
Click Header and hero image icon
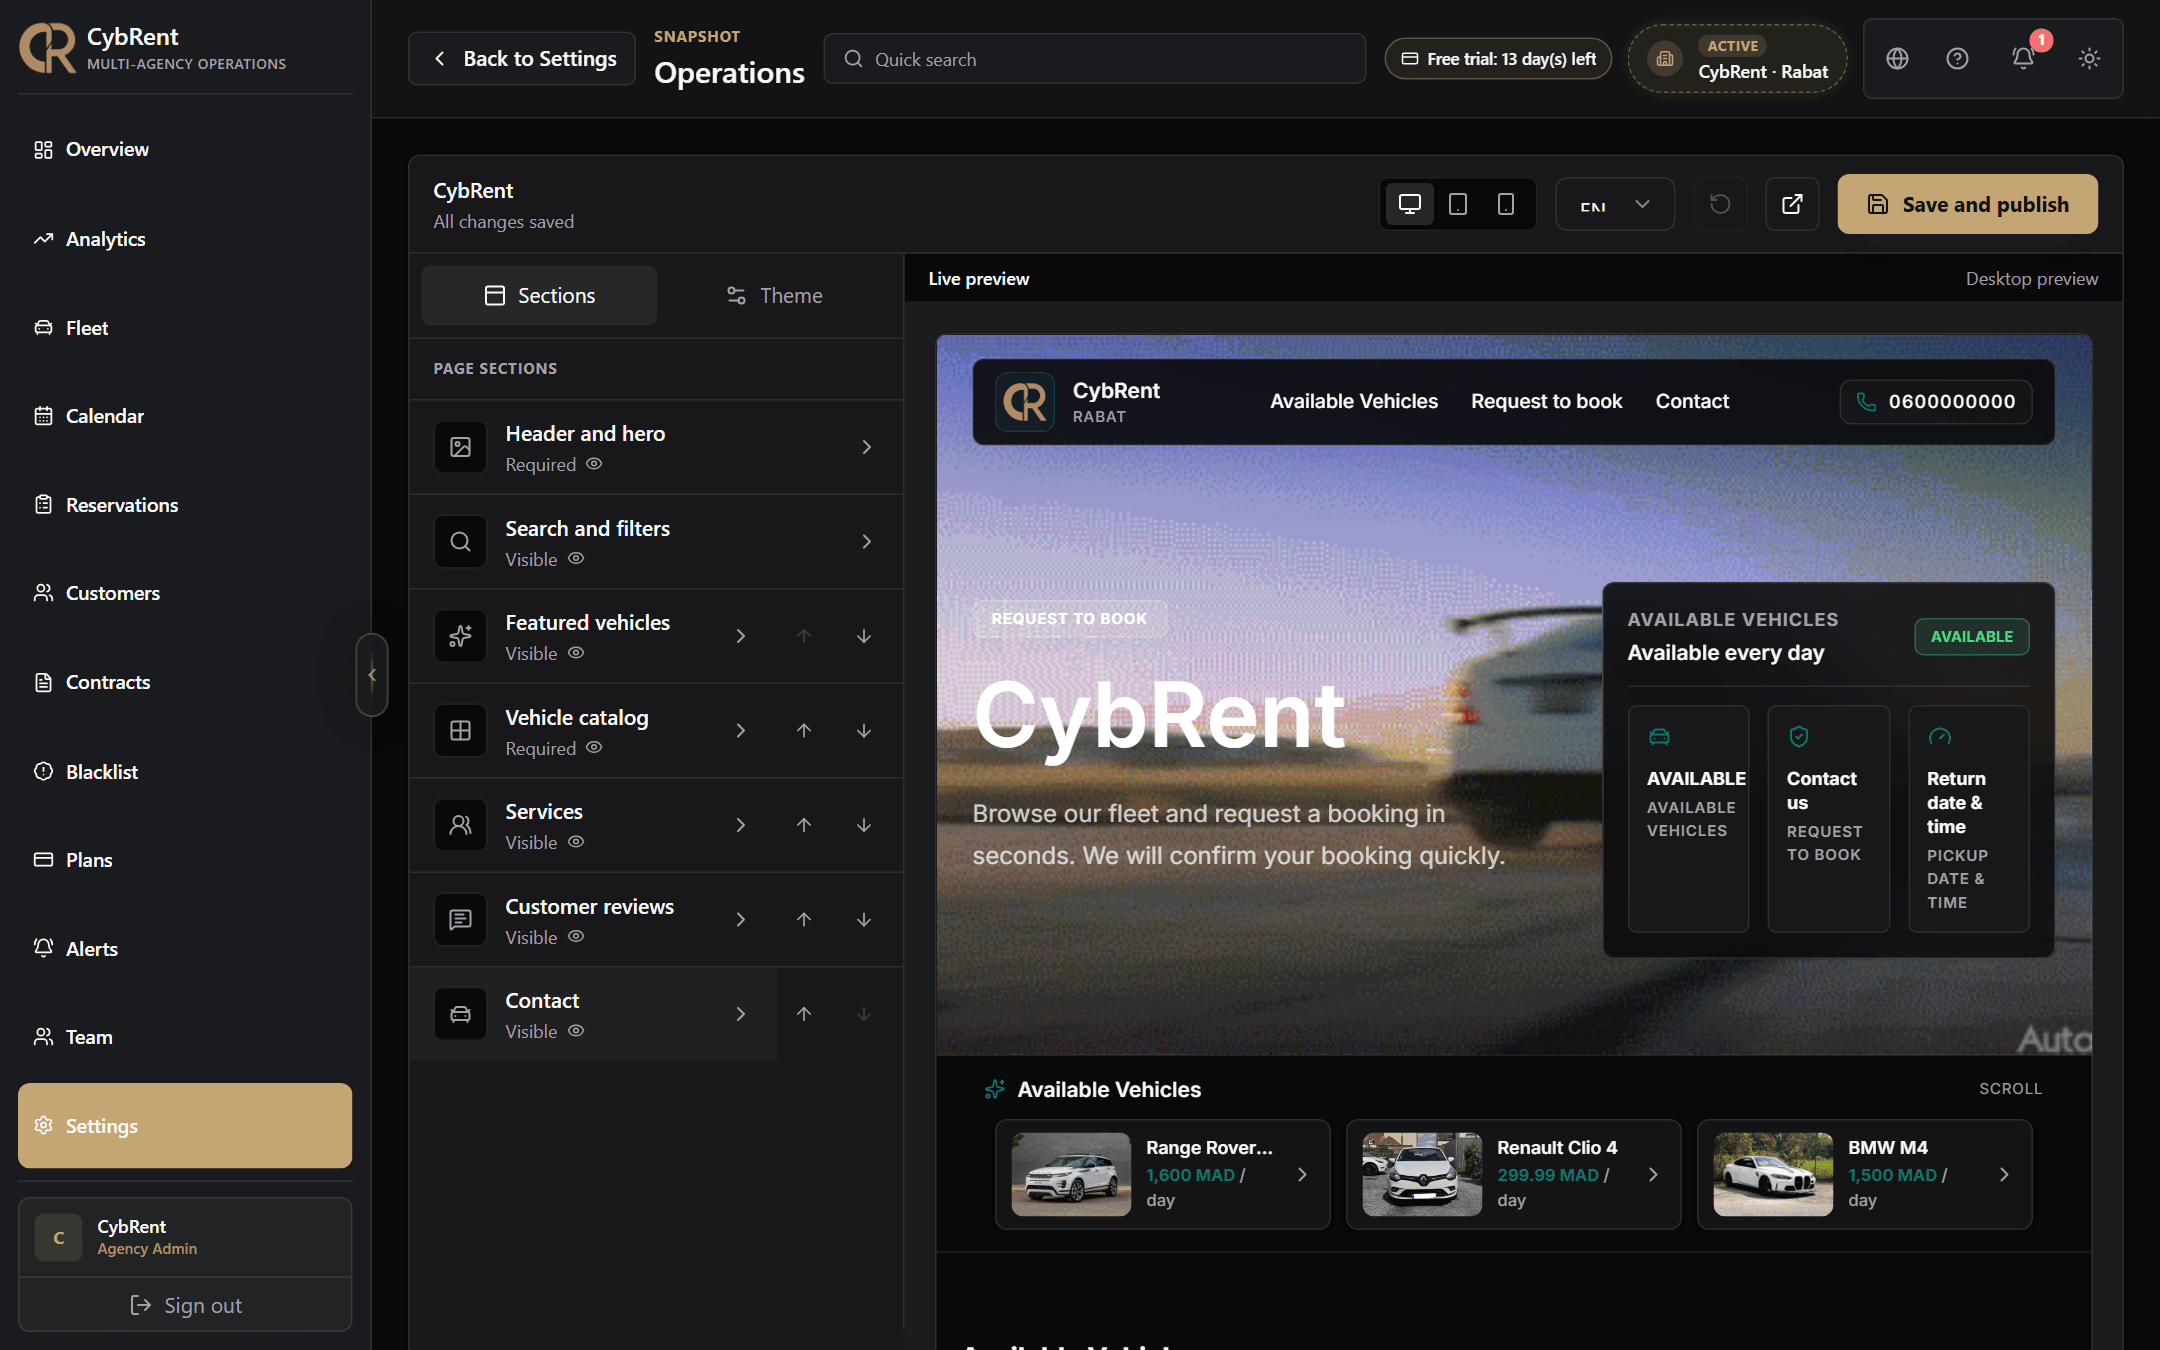pyautogui.click(x=460, y=447)
